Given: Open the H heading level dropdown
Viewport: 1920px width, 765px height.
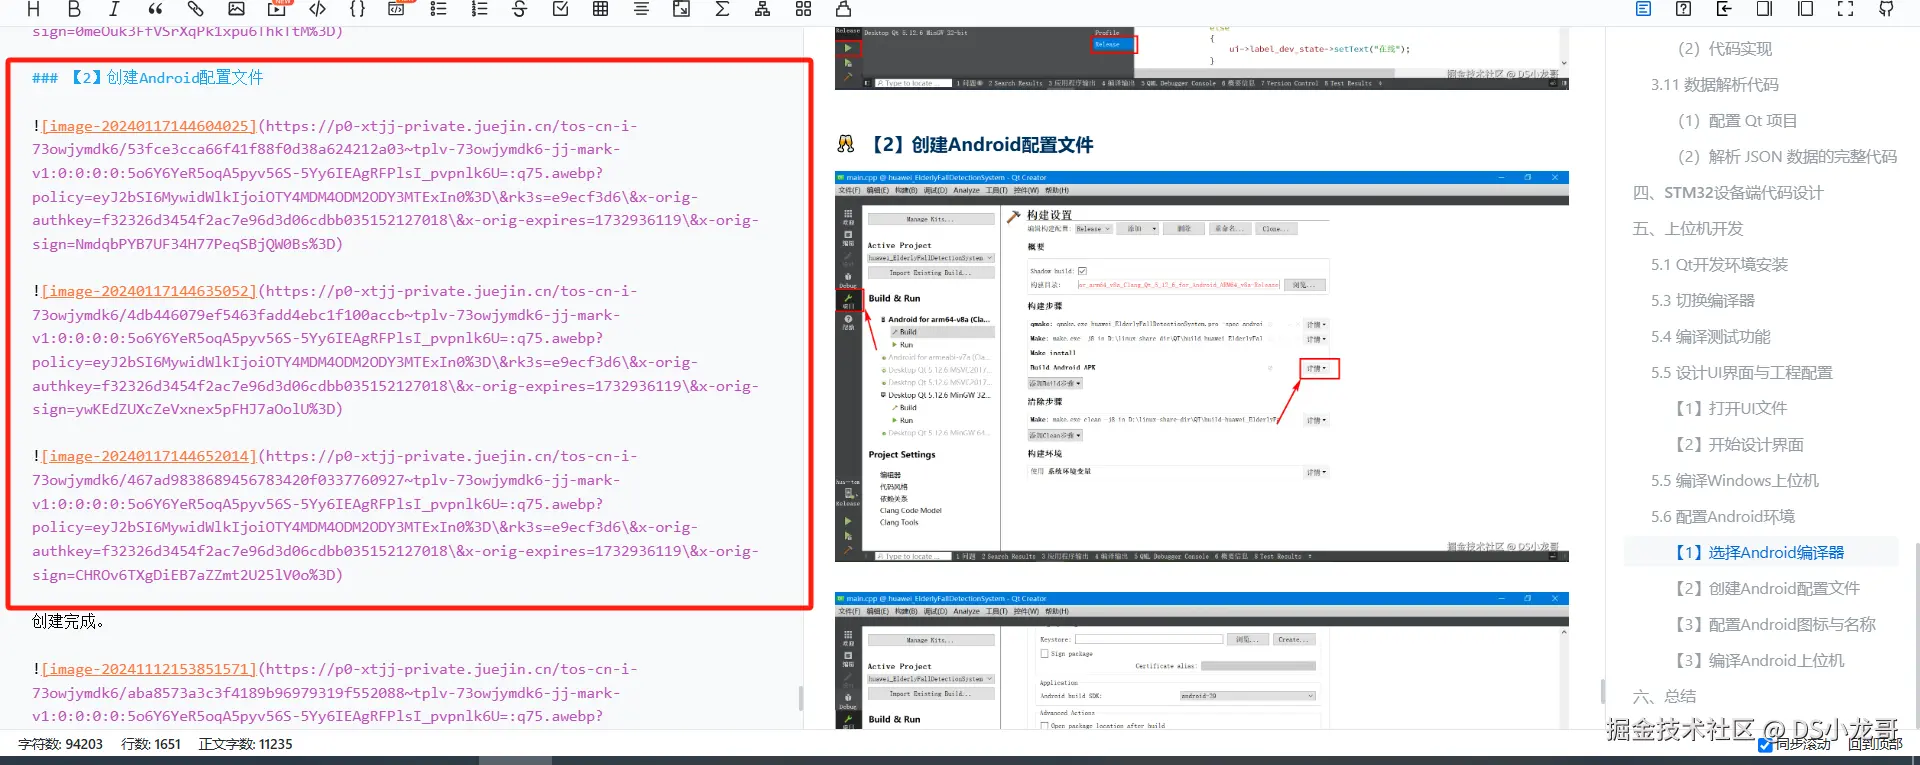Looking at the screenshot, I should click(x=33, y=9).
